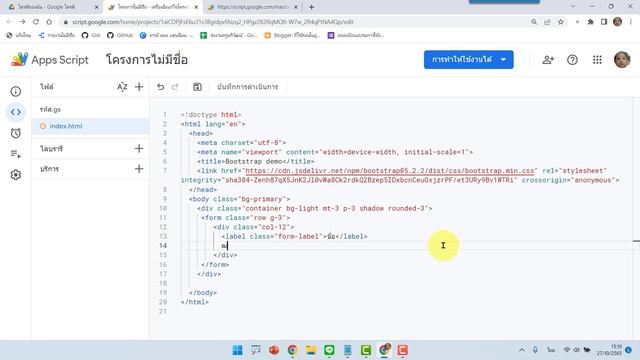Click the execution log button
The image size is (640, 360).
247,87
